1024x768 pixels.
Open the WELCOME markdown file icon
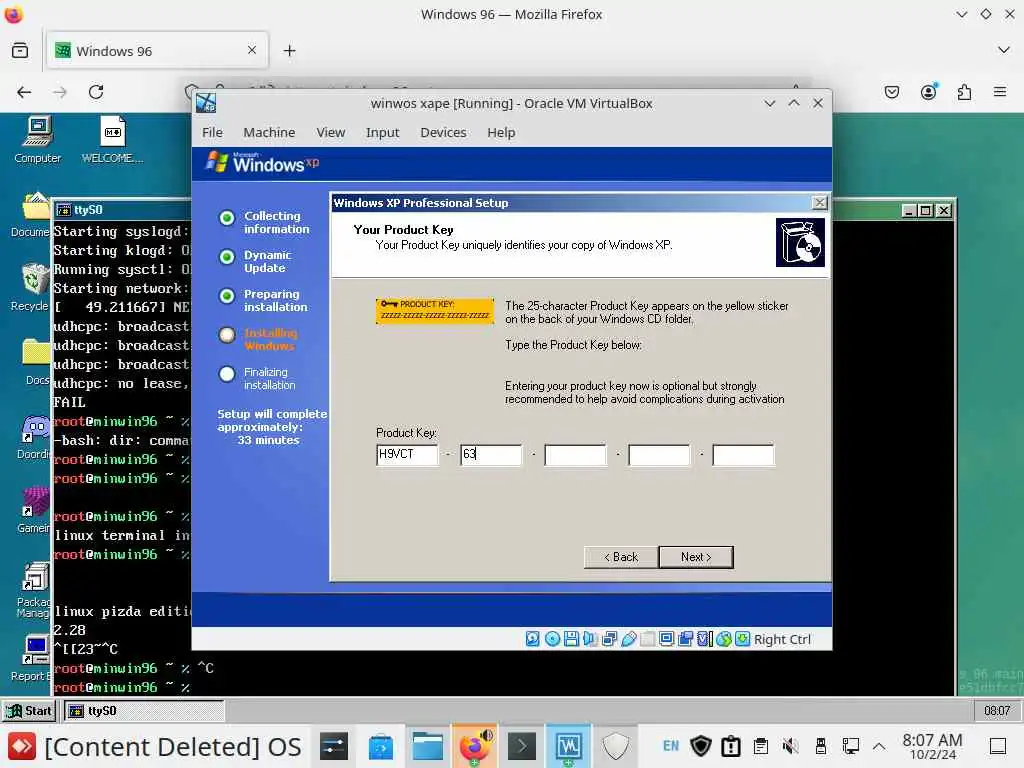tap(112, 140)
